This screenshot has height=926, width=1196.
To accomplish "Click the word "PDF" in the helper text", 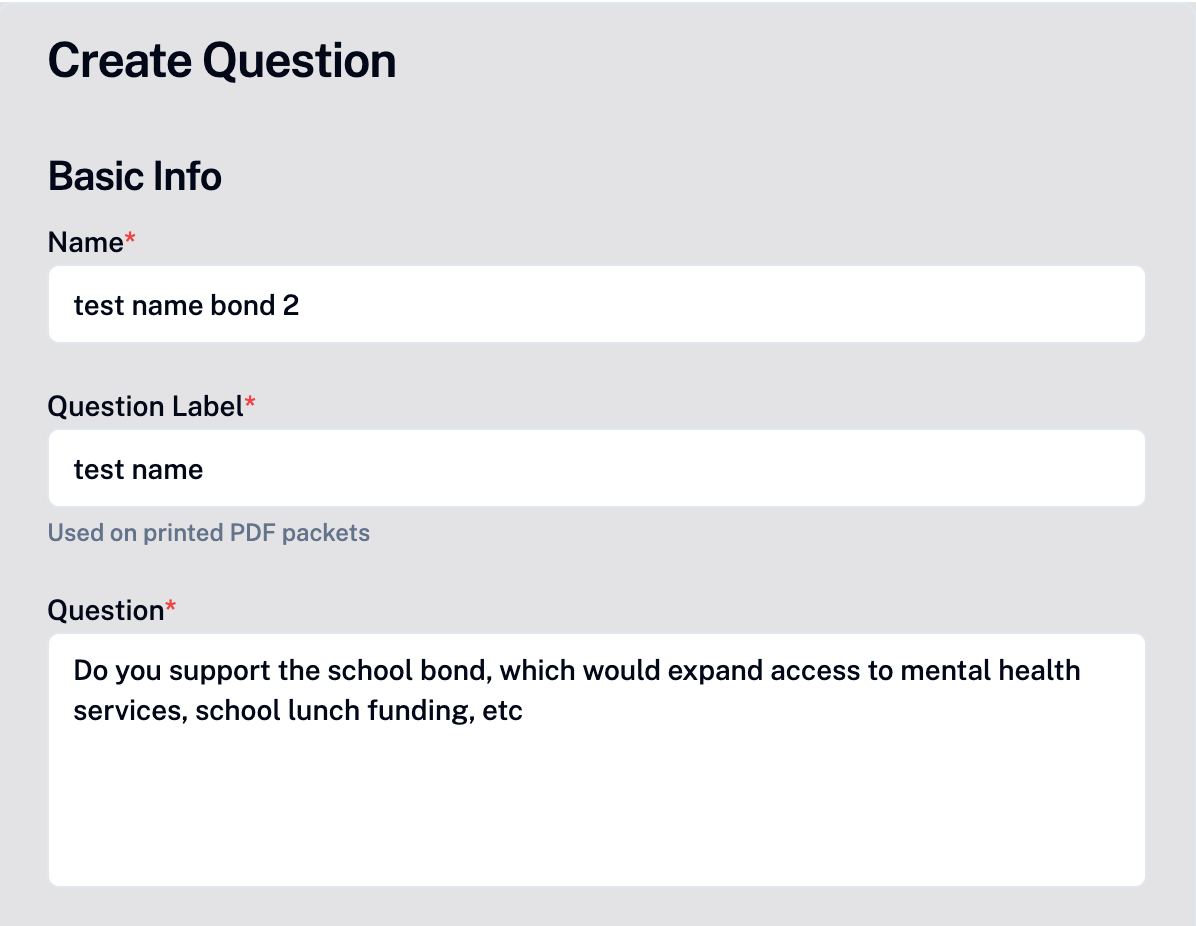I will tap(252, 532).
